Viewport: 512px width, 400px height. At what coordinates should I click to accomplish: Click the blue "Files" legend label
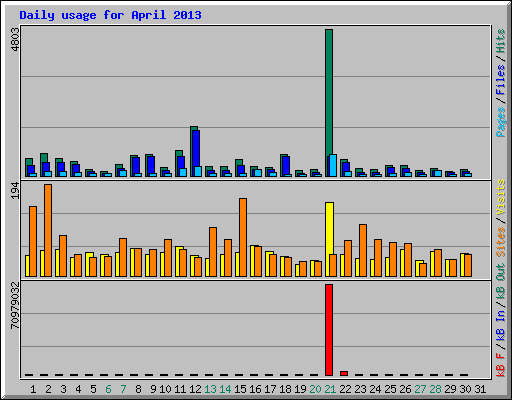pyautogui.click(x=501, y=80)
